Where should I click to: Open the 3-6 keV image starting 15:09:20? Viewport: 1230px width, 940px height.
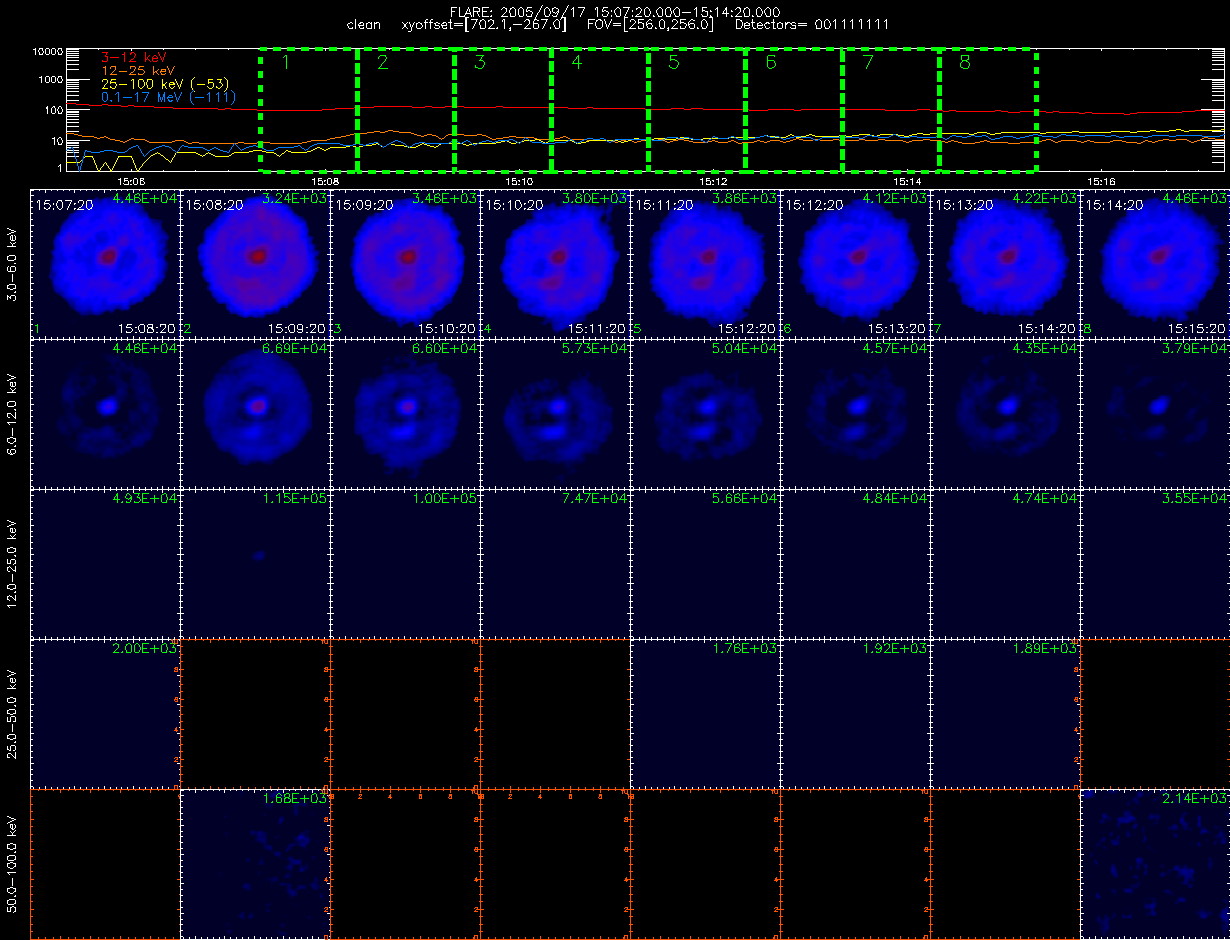point(406,263)
